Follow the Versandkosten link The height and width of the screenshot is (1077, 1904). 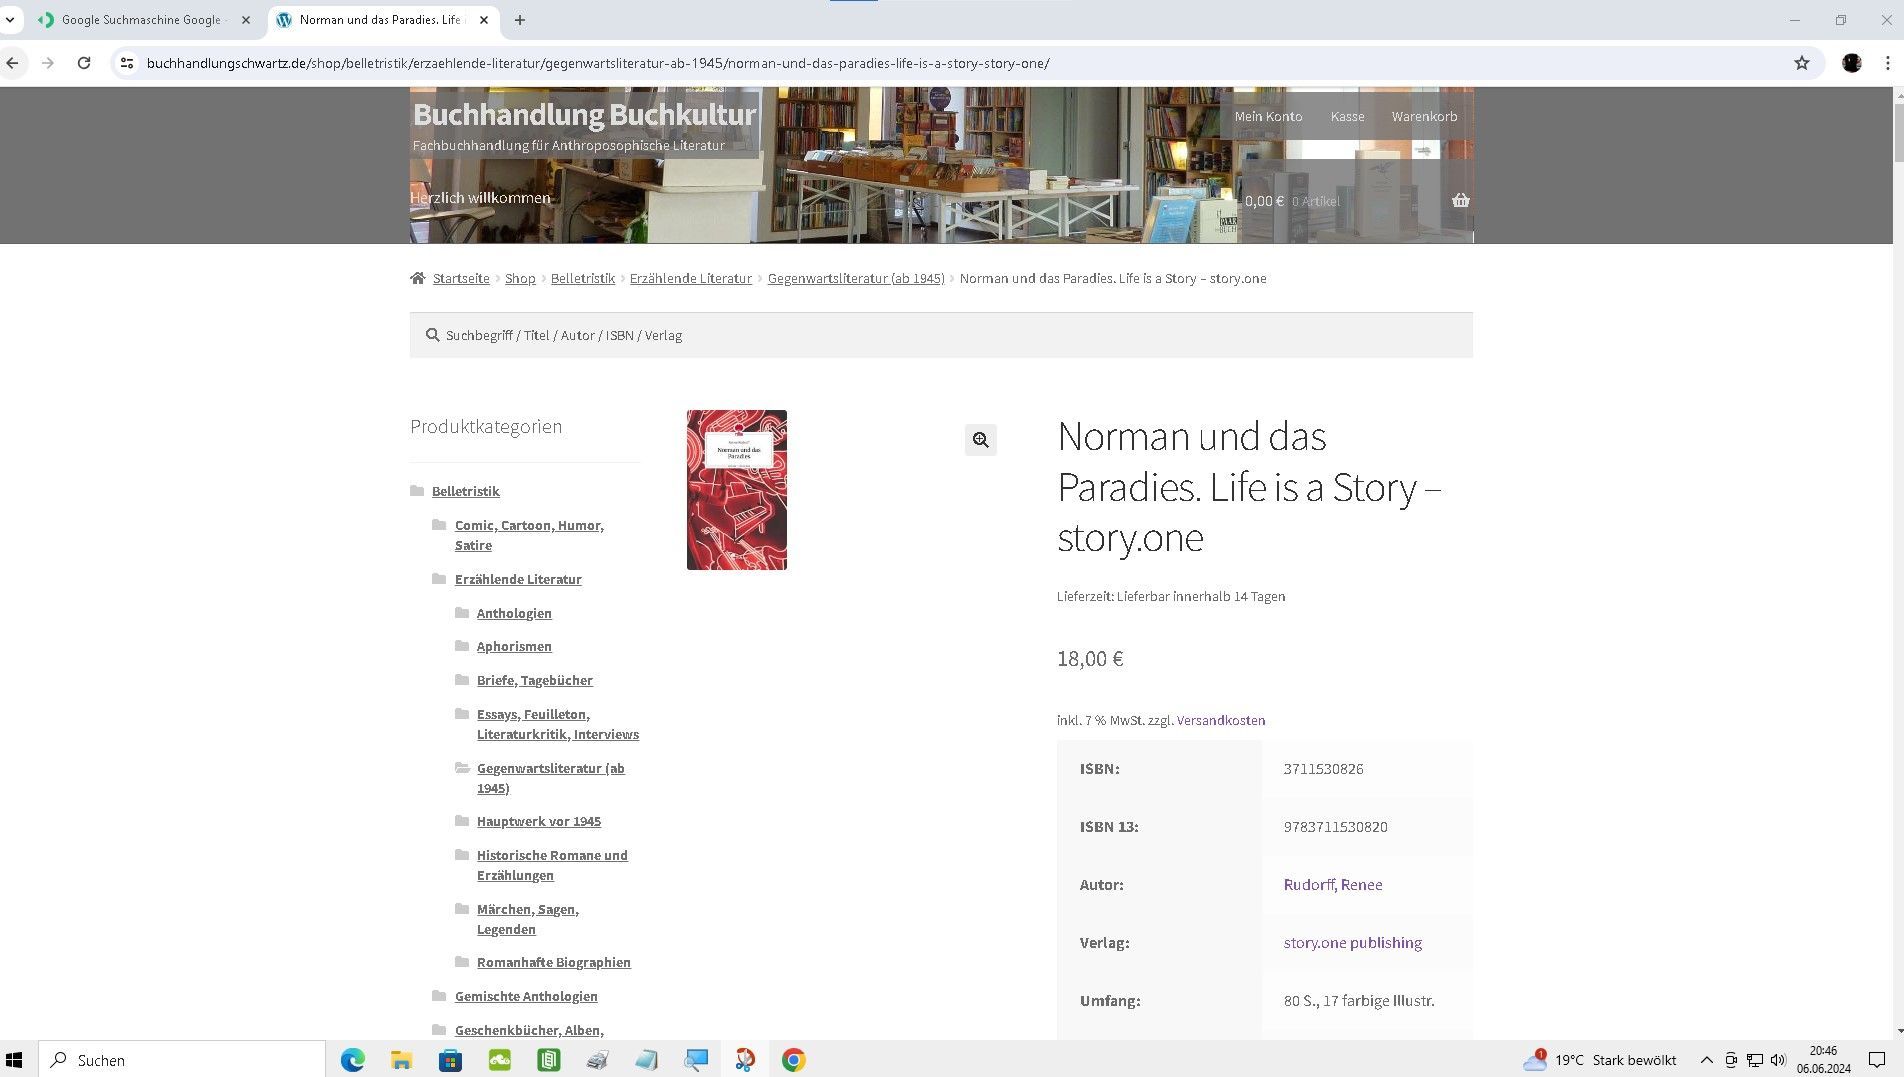coord(1220,720)
